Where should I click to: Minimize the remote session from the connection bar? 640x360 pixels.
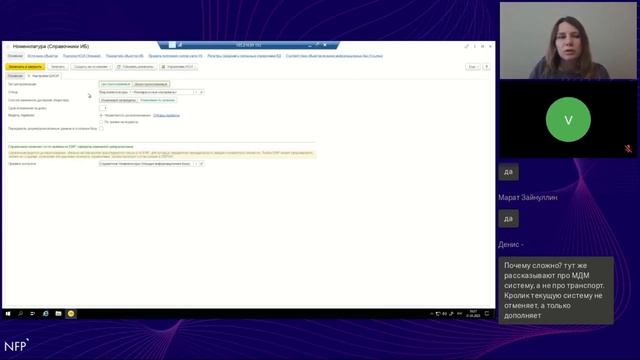pyautogui.click(x=310, y=45)
